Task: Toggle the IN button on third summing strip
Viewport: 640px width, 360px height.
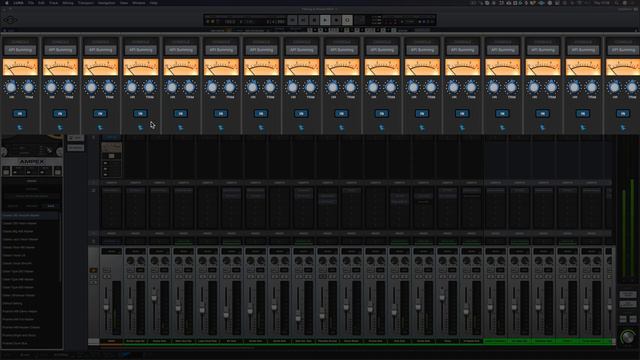Action: click(100, 113)
